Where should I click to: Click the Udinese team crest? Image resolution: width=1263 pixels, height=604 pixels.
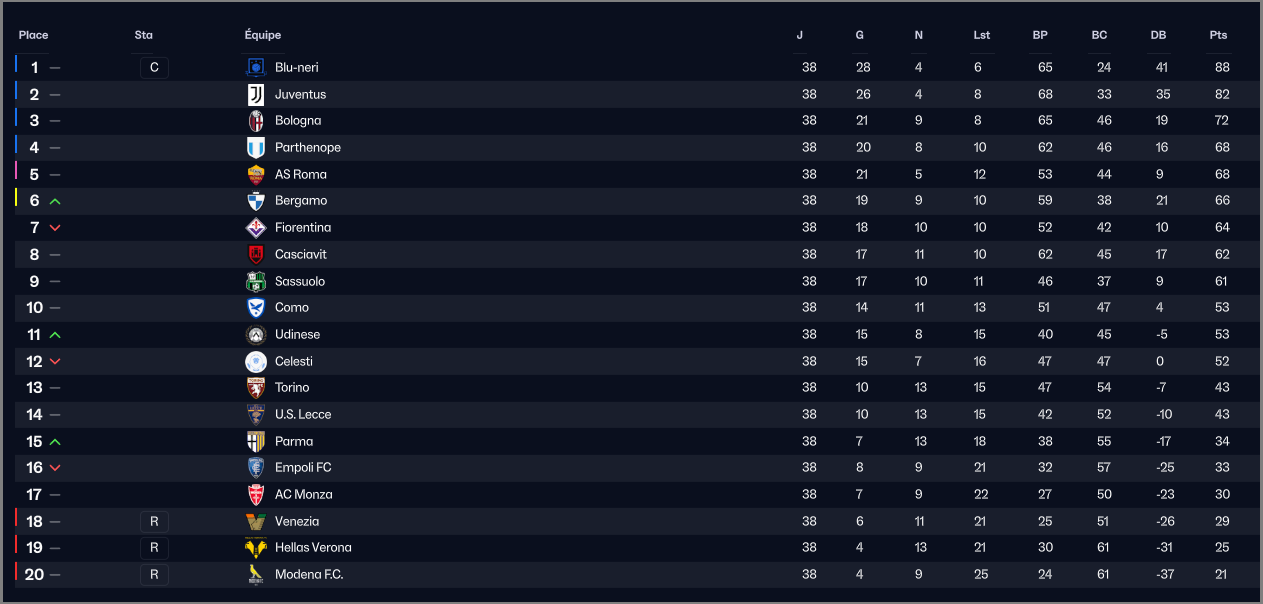256,334
